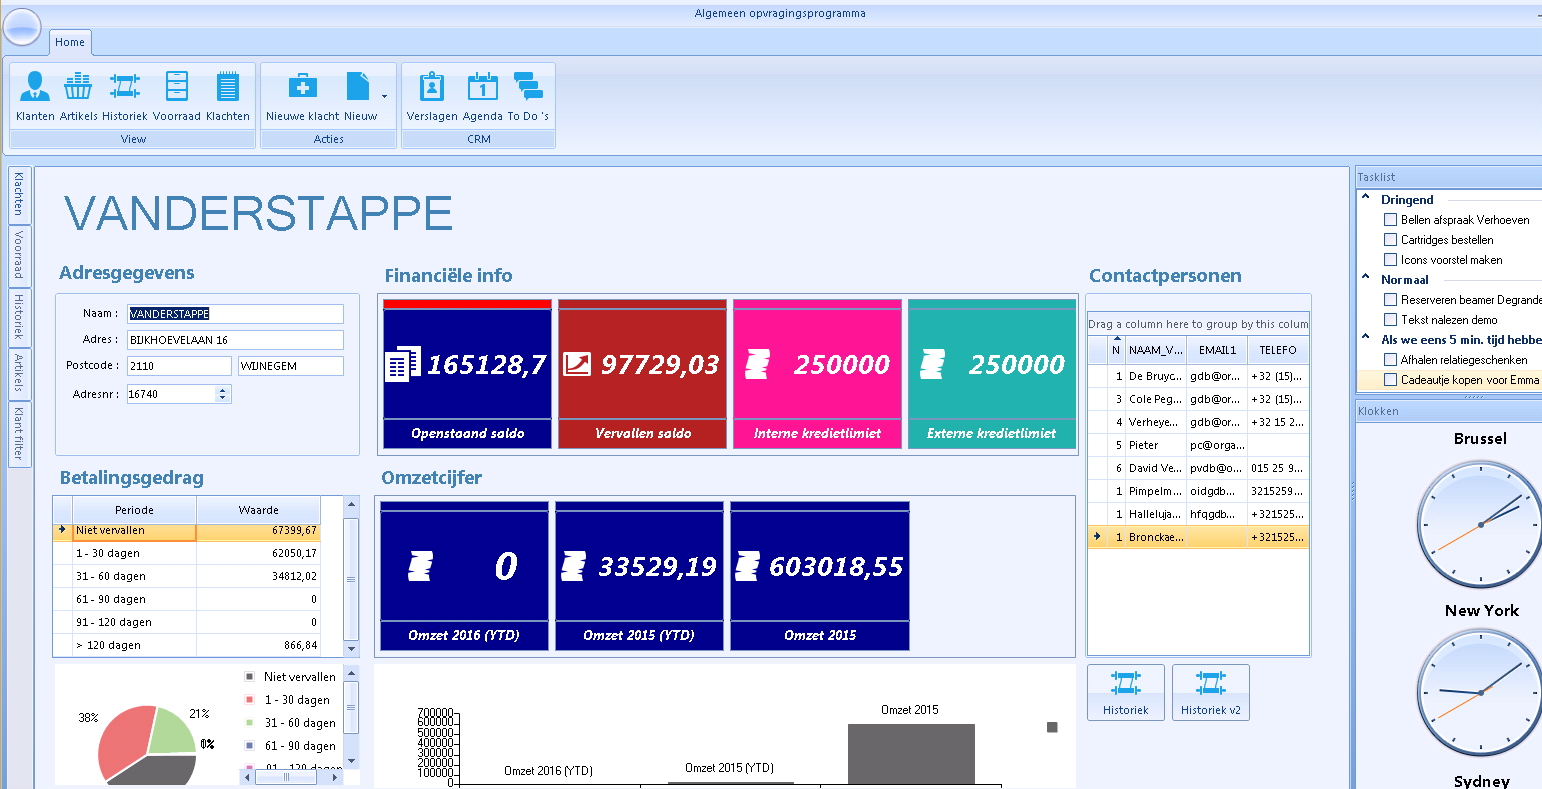Open the Klachten list icon

[228, 87]
